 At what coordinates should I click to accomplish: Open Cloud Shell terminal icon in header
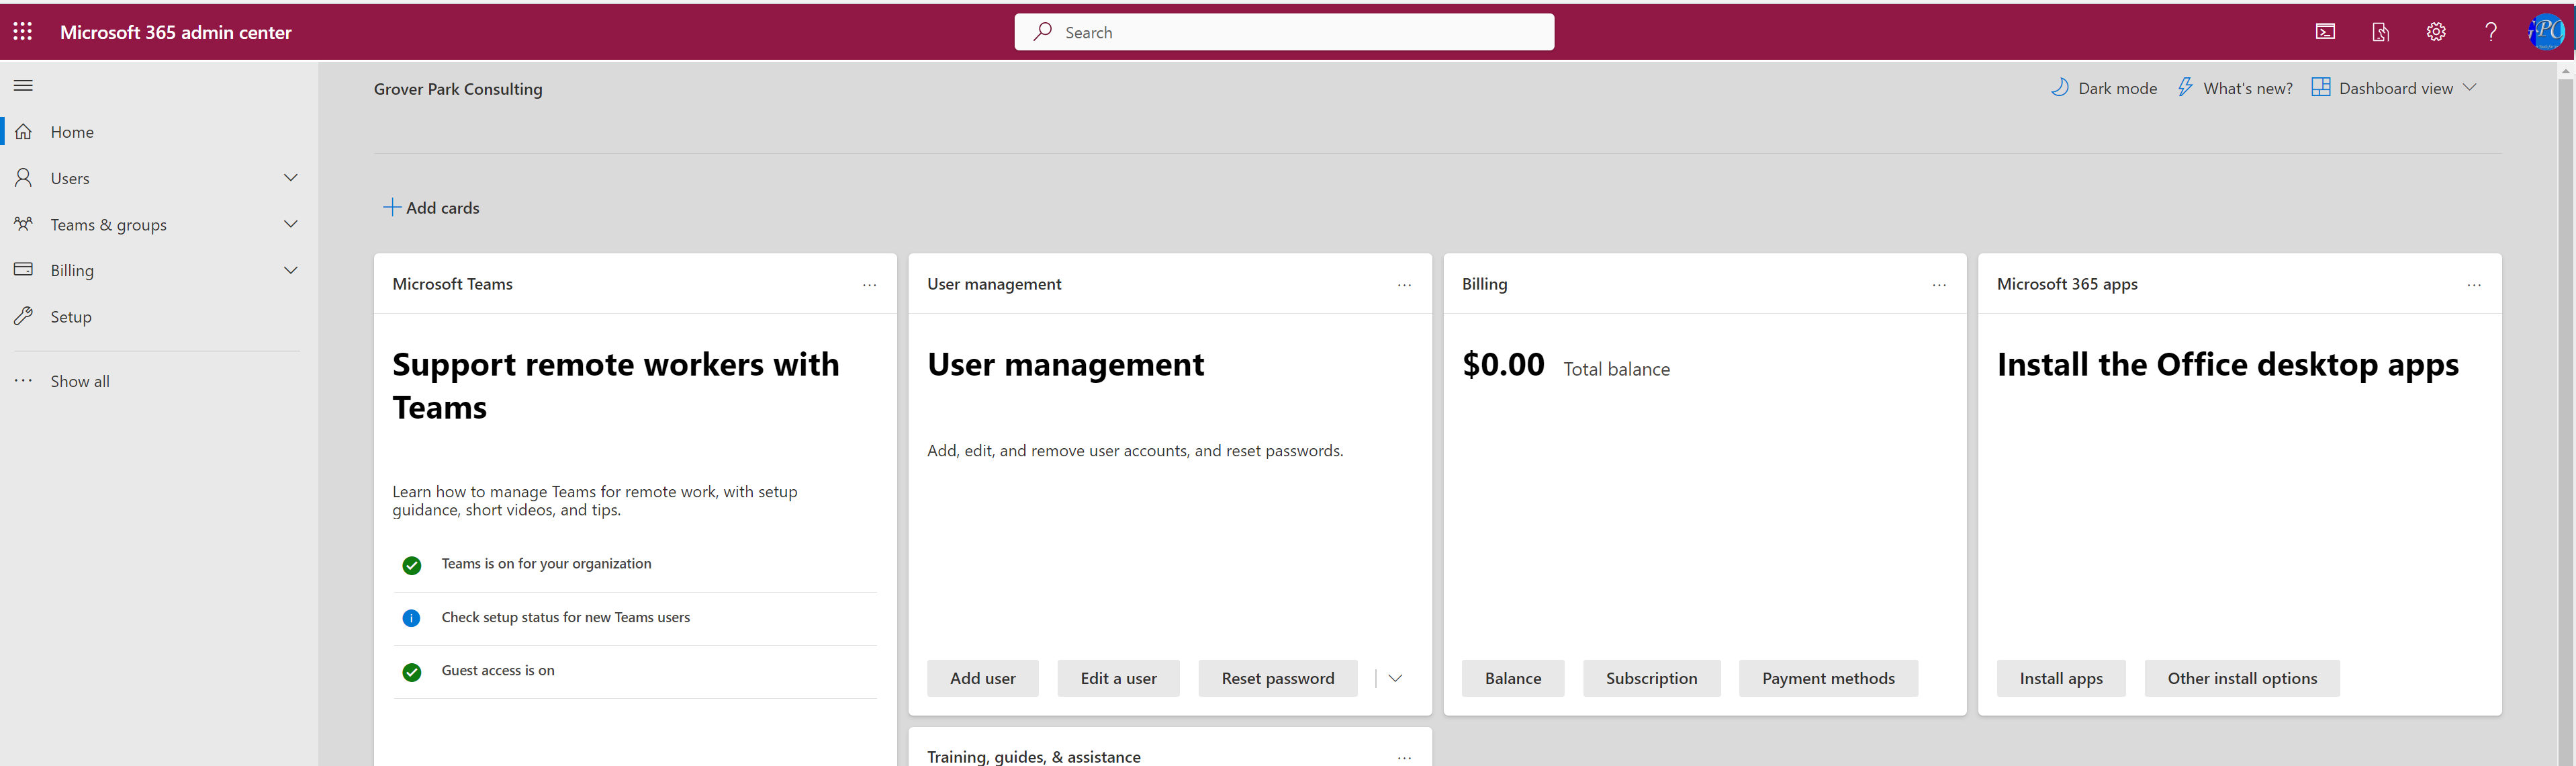tap(2325, 32)
